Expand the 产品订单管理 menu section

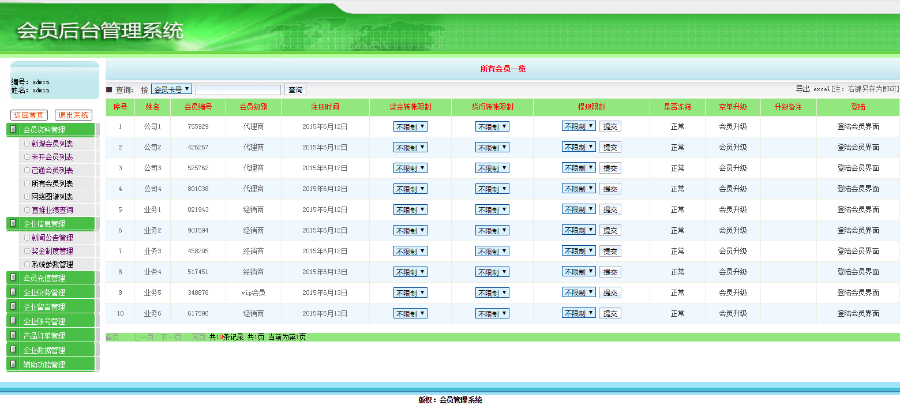point(51,335)
